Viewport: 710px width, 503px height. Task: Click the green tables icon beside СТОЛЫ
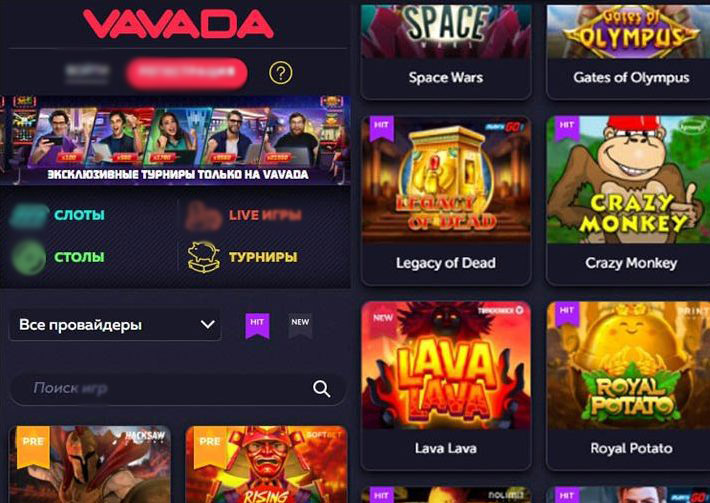pyautogui.click(x=29, y=257)
